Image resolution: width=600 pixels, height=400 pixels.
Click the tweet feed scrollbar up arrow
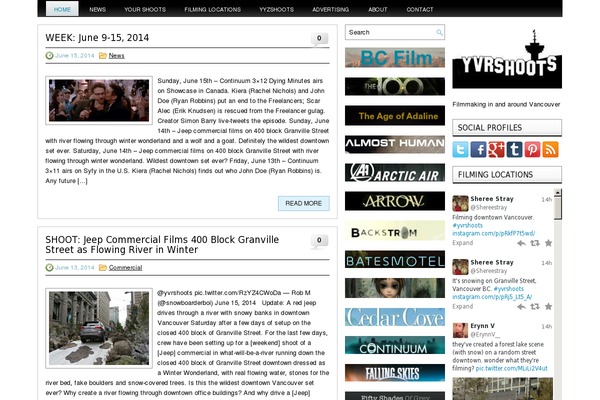[x=558, y=192]
